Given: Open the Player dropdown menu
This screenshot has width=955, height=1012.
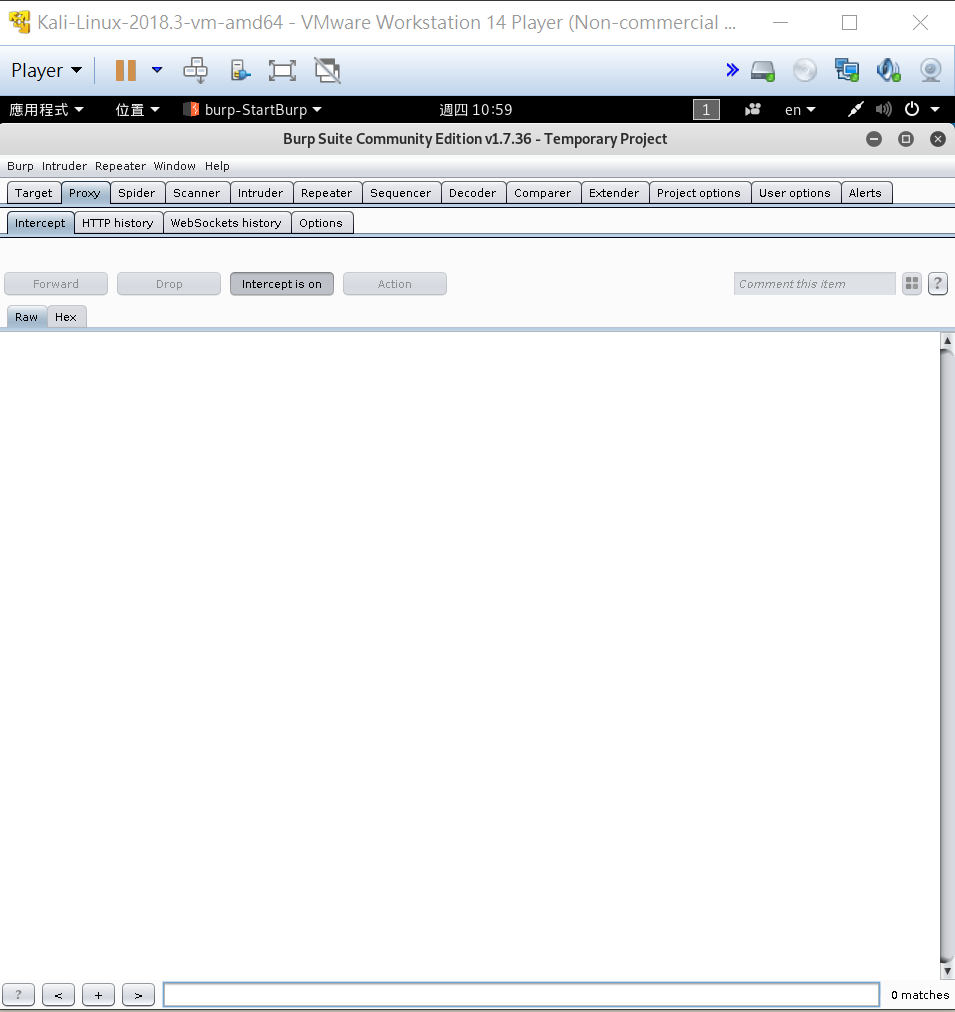Looking at the screenshot, I should [x=46, y=70].
